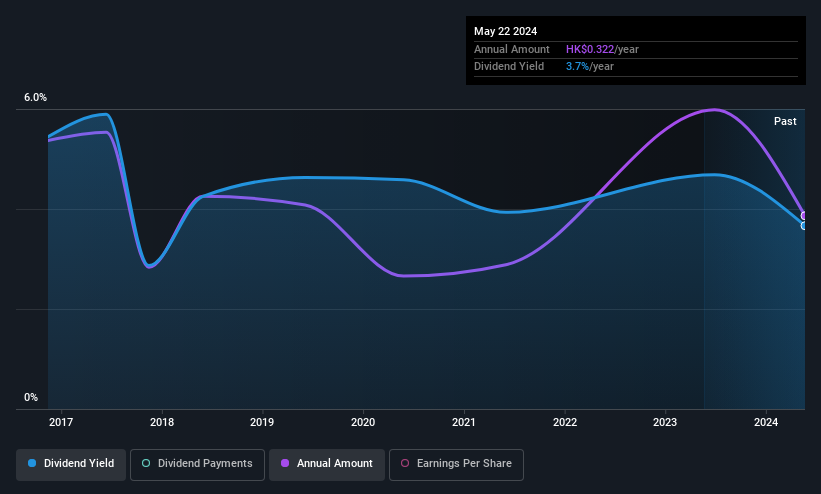
Task: Select the blue endpoint marker on the chart
Action: click(x=804, y=226)
